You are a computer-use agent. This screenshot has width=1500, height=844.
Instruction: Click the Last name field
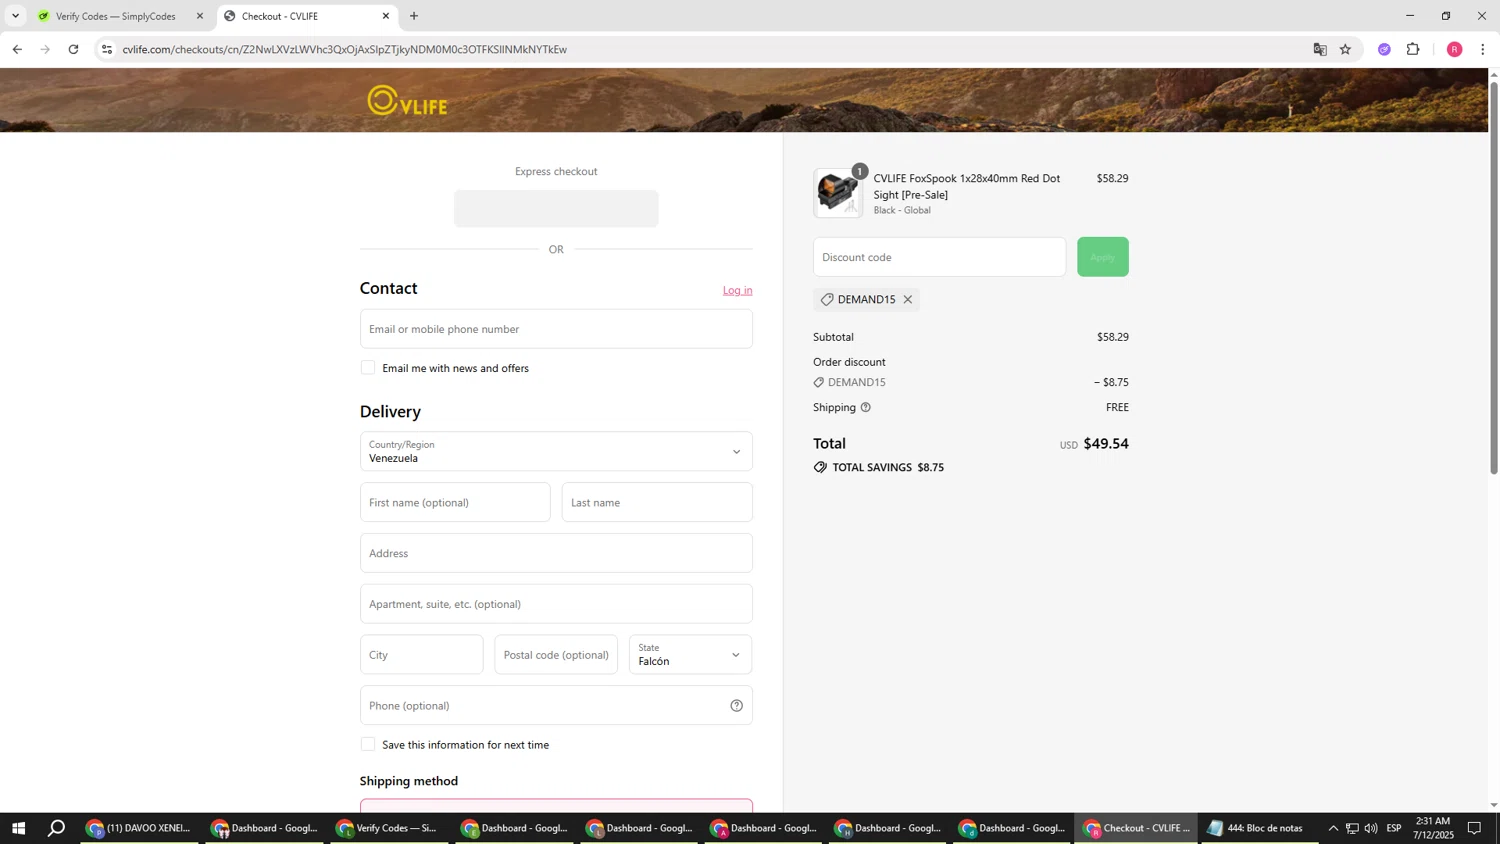657,502
